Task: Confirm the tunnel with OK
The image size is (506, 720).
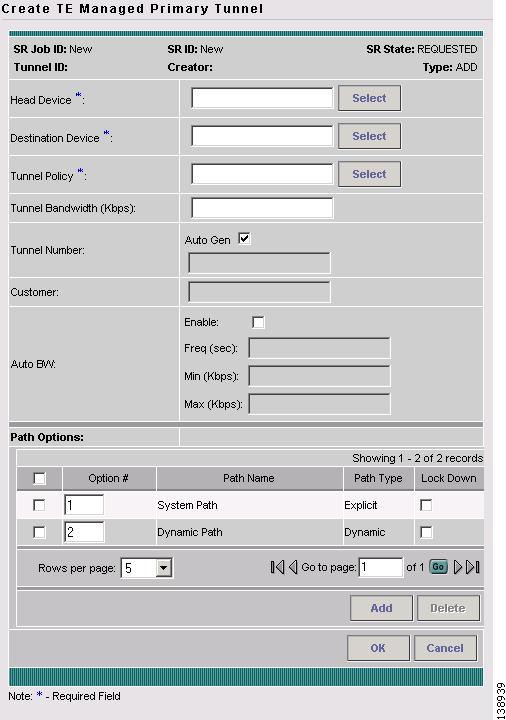Action: [x=378, y=648]
